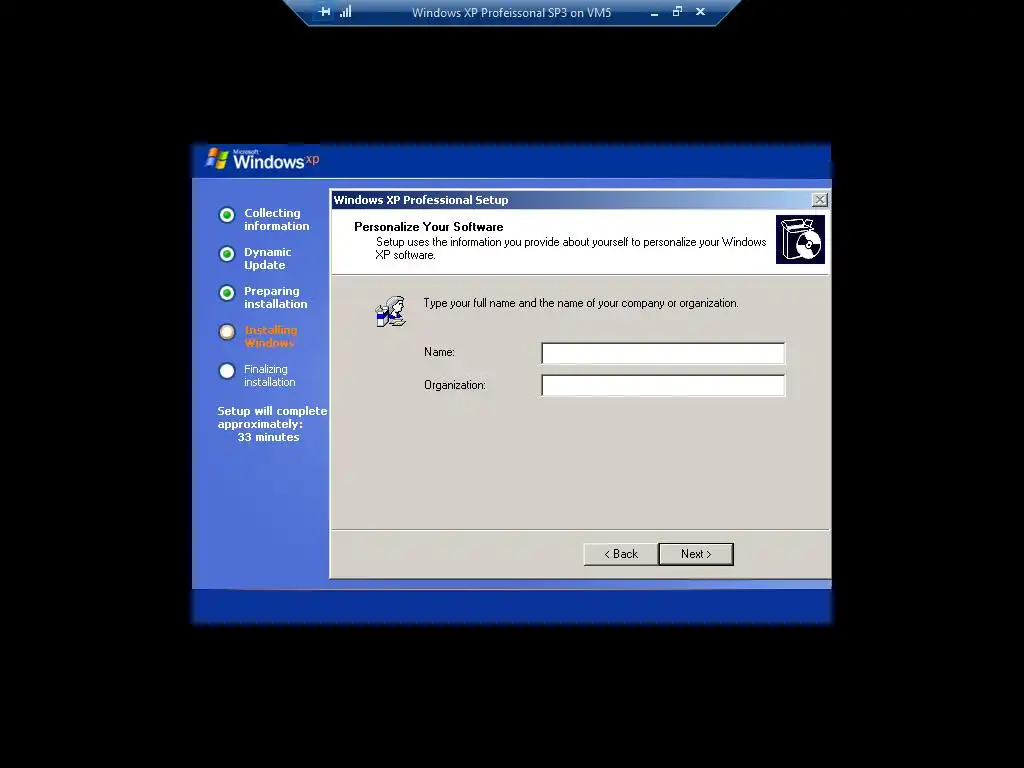The width and height of the screenshot is (1024, 768).
Task: Close the VM connection bar
Action: 700,12
